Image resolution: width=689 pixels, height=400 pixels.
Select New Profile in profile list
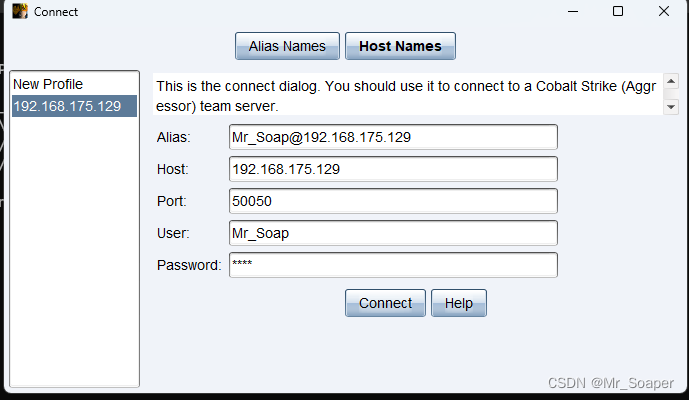click(x=48, y=85)
